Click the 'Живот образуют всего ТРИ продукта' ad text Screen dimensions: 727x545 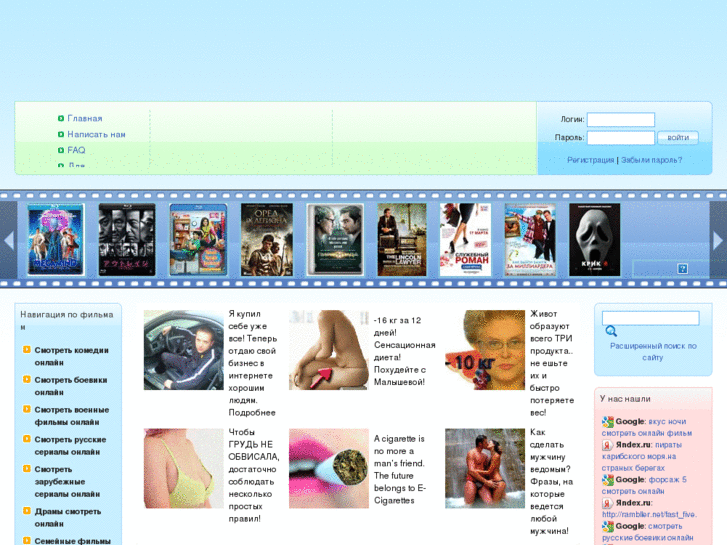[552, 363]
